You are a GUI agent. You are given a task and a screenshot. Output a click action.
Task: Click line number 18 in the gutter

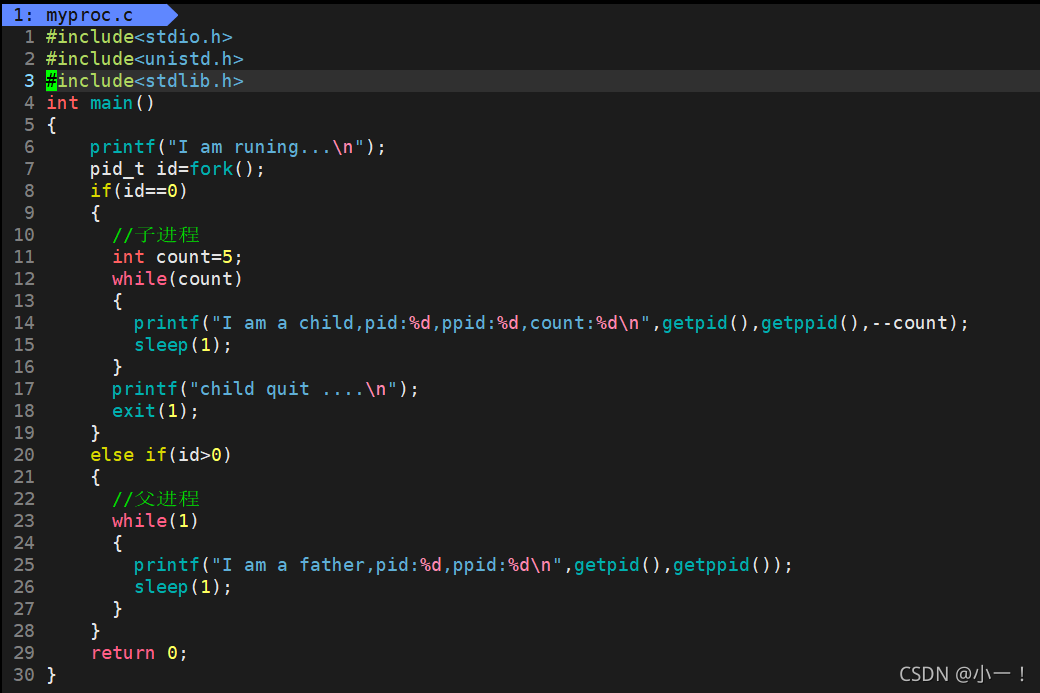pyautogui.click(x=24, y=411)
